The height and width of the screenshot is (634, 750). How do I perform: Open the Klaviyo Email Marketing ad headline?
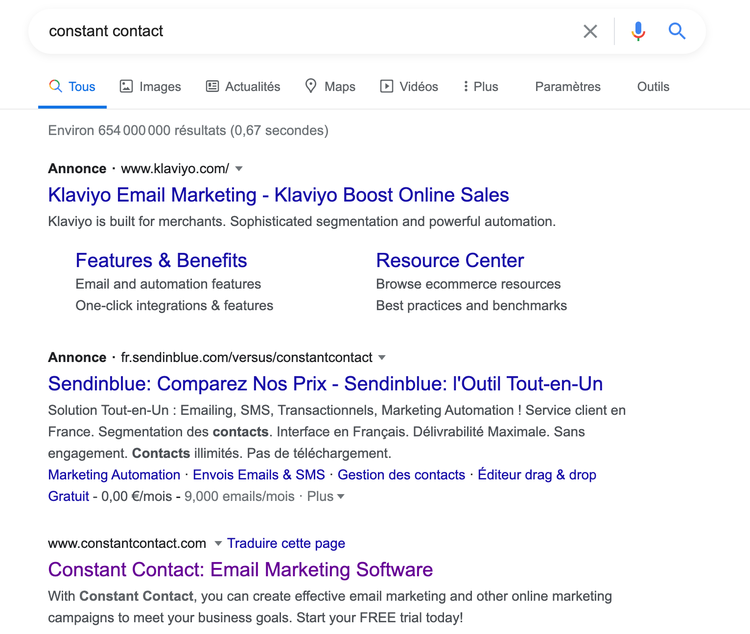(x=278, y=195)
